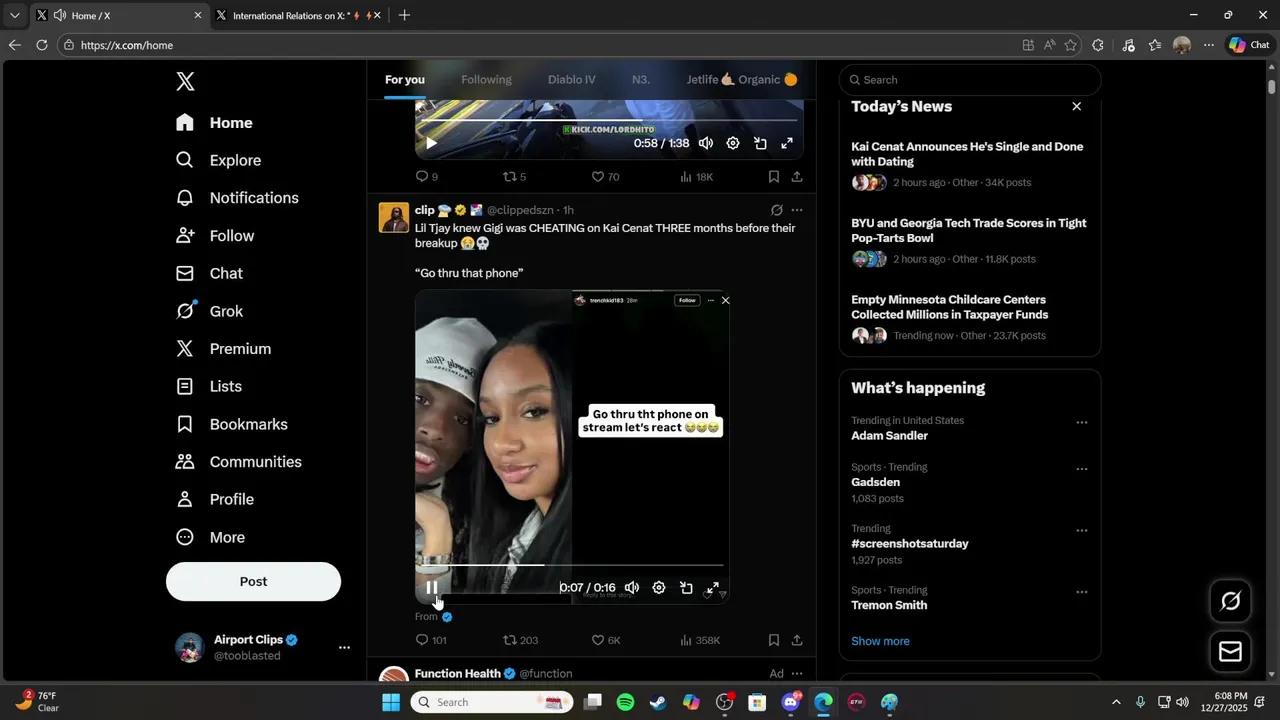Viewport: 1280px width, 720px height.
Task: Switch to the International Relations browser tab
Action: 297,15
